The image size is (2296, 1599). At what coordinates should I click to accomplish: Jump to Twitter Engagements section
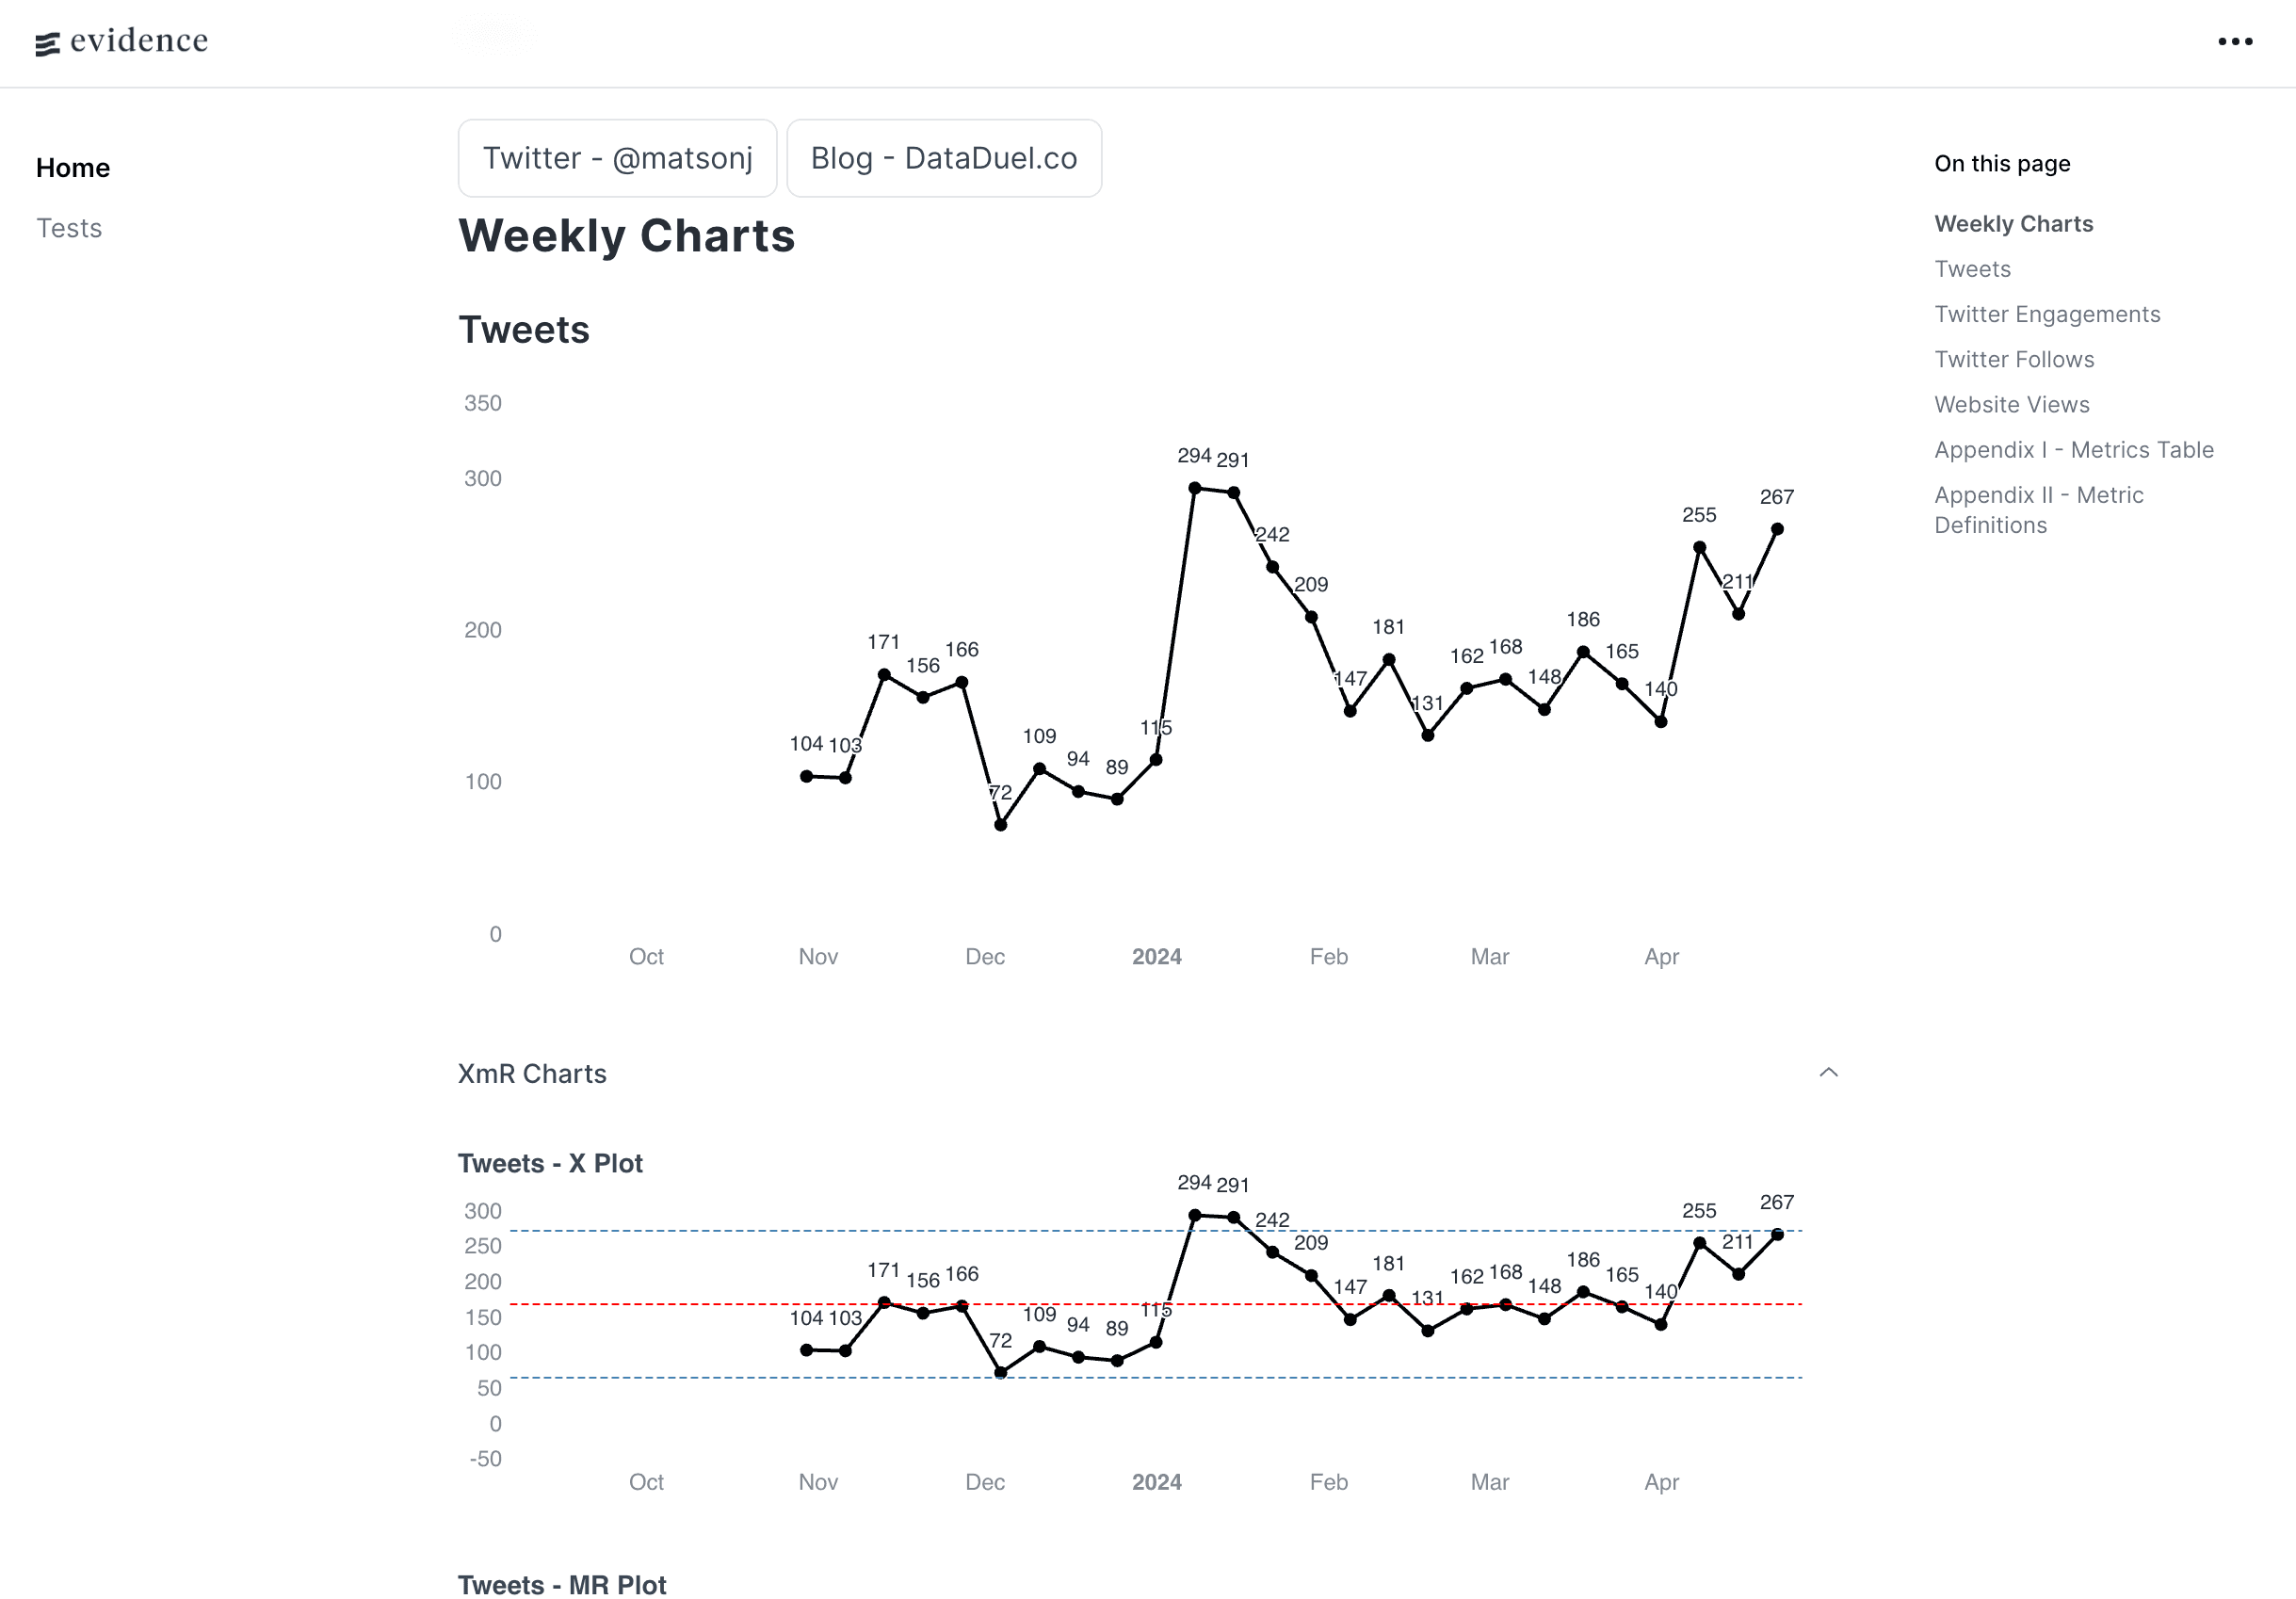coord(2047,314)
